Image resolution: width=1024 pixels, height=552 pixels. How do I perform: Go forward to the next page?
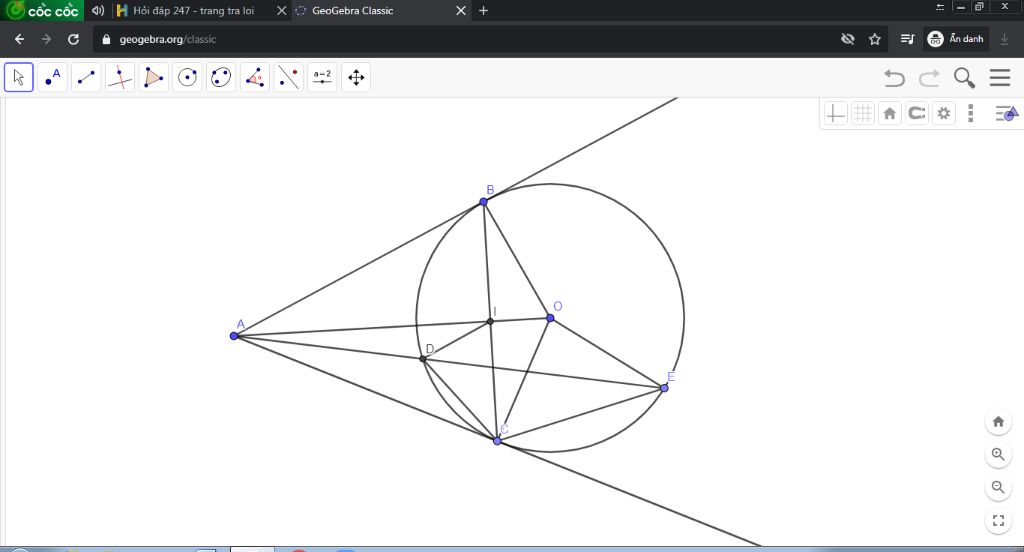click(x=46, y=39)
